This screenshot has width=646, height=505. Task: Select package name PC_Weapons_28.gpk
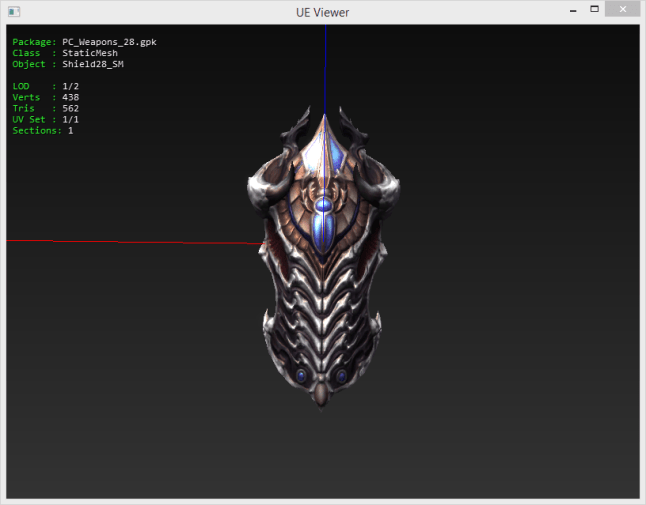(x=109, y=42)
